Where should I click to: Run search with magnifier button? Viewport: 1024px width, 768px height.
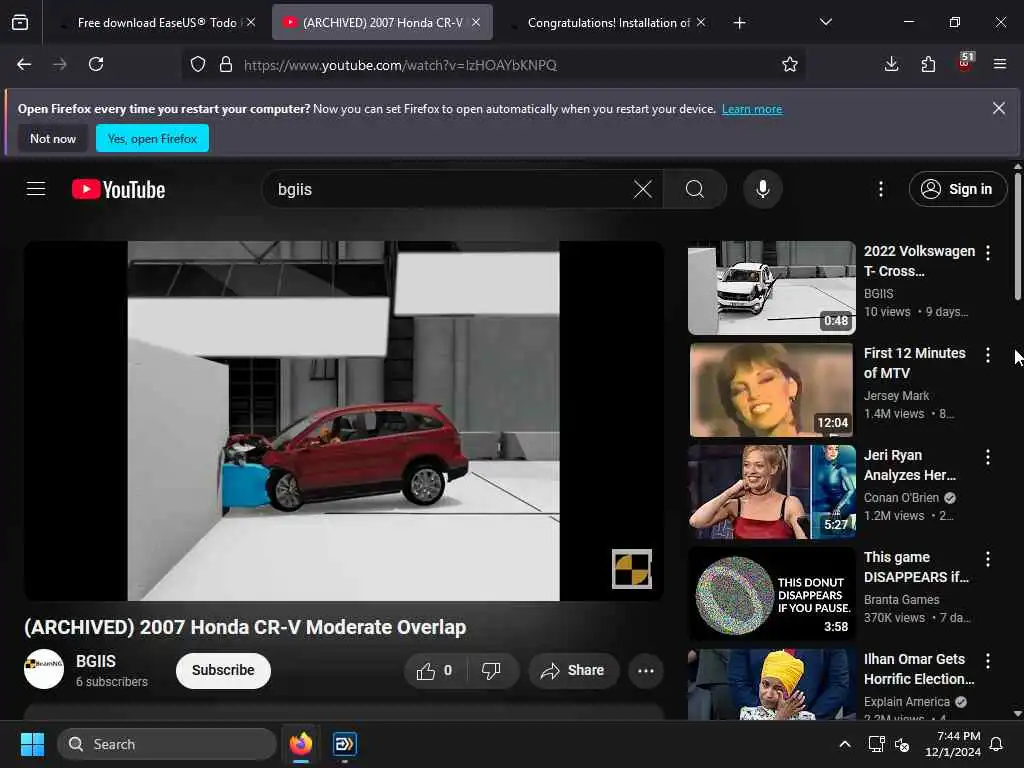tap(695, 189)
